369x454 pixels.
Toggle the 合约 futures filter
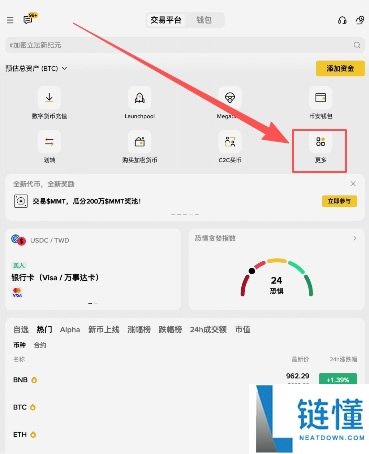pyautogui.click(x=40, y=345)
